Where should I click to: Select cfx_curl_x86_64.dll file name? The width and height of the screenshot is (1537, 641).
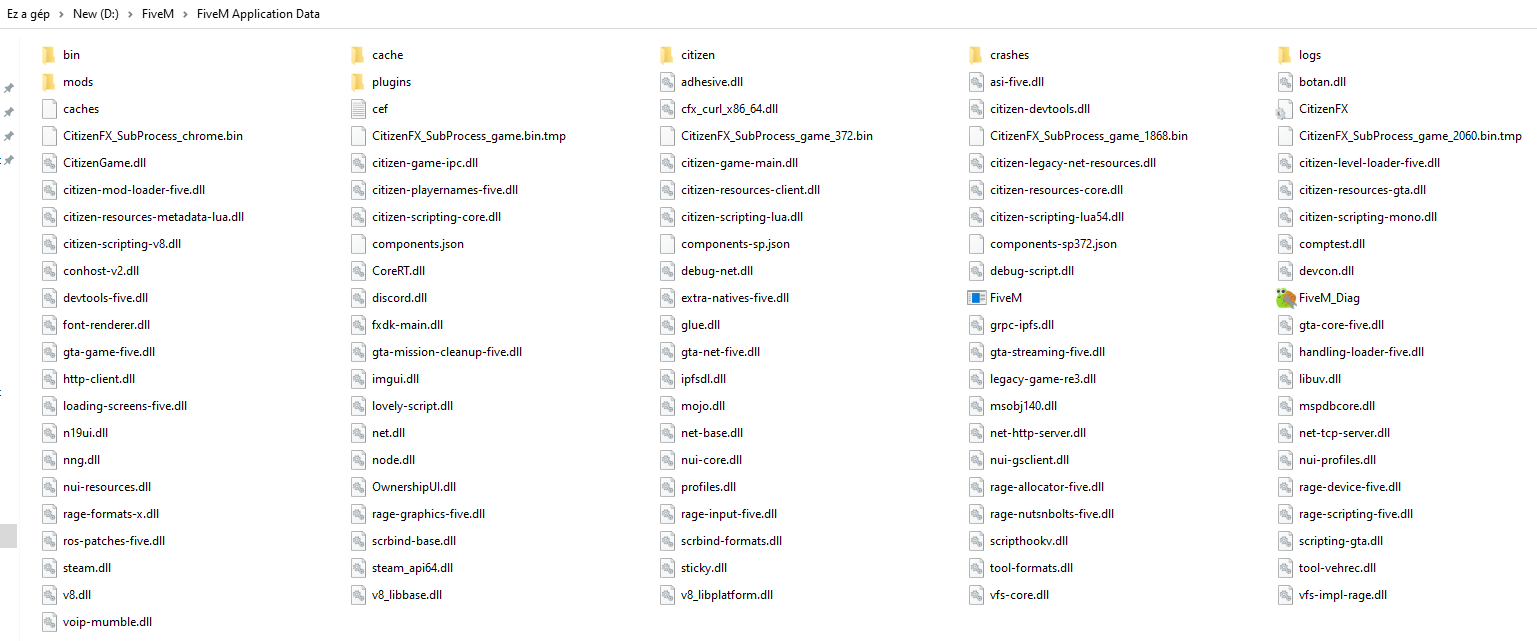pos(729,109)
